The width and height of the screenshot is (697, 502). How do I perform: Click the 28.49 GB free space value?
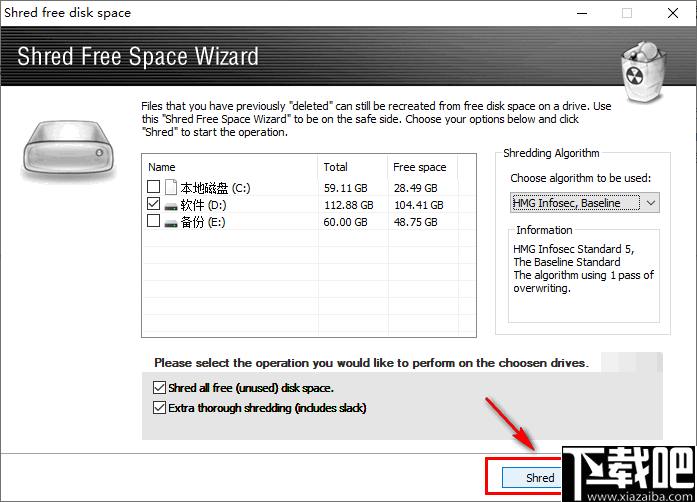pyautogui.click(x=416, y=188)
